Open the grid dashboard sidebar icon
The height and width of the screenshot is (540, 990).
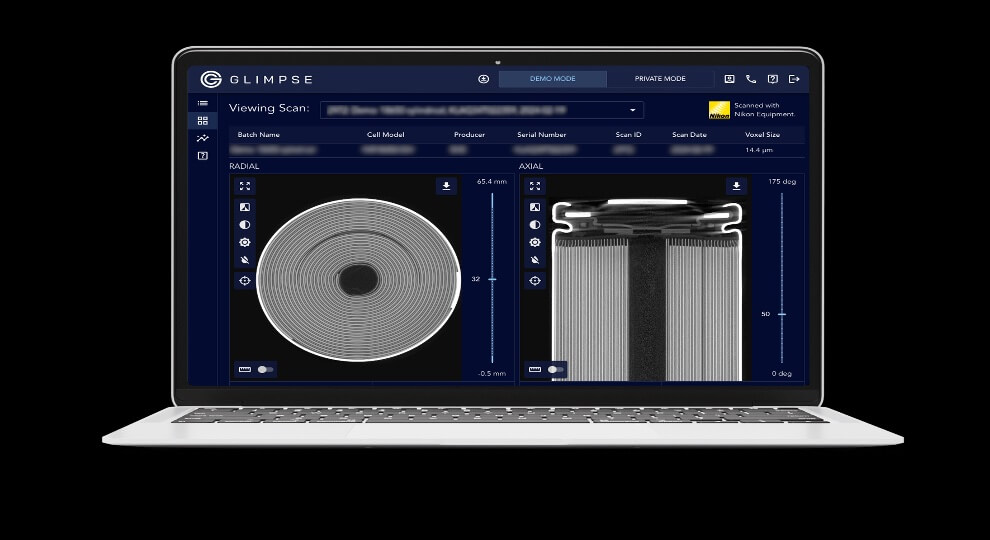203,120
